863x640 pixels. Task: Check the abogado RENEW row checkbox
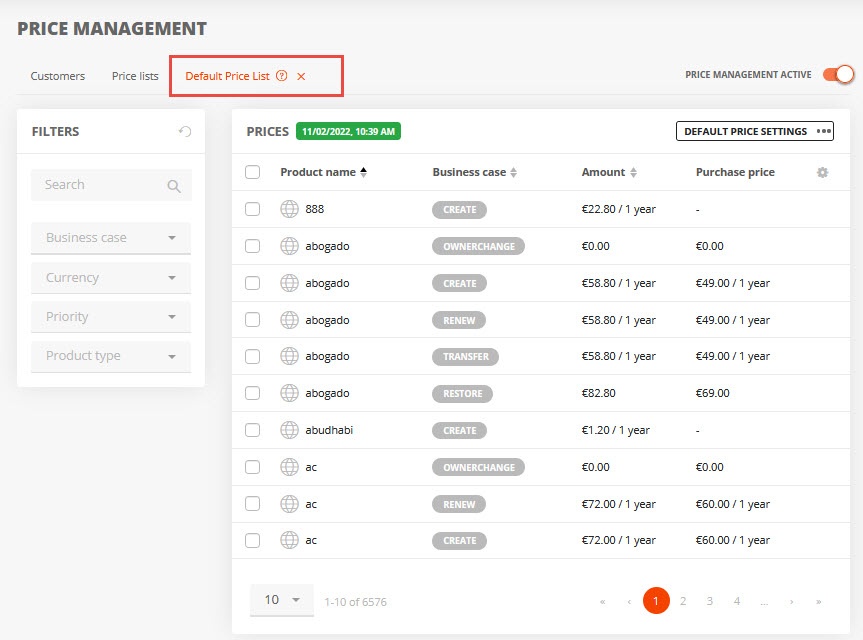pos(253,320)
